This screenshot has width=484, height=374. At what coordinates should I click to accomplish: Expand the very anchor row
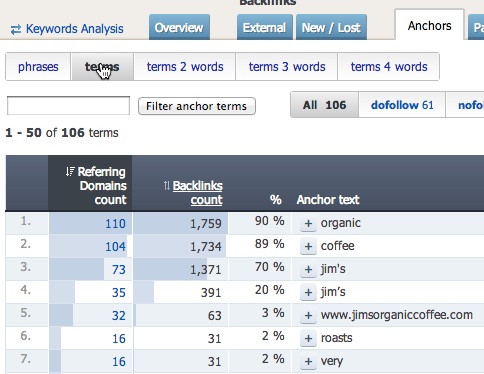(308, 361)
